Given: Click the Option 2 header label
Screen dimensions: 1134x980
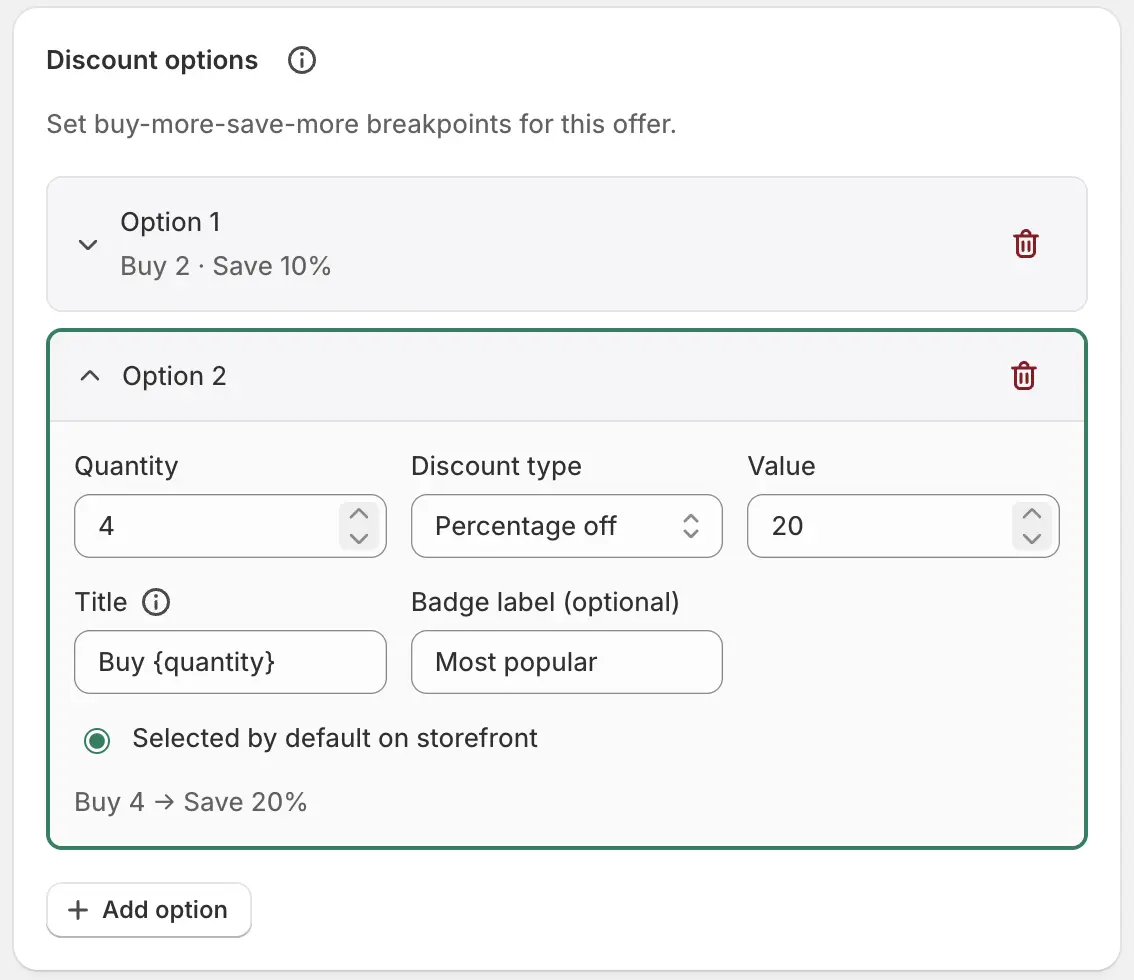Looking at the screenshot, I should (x=174, y=376).
